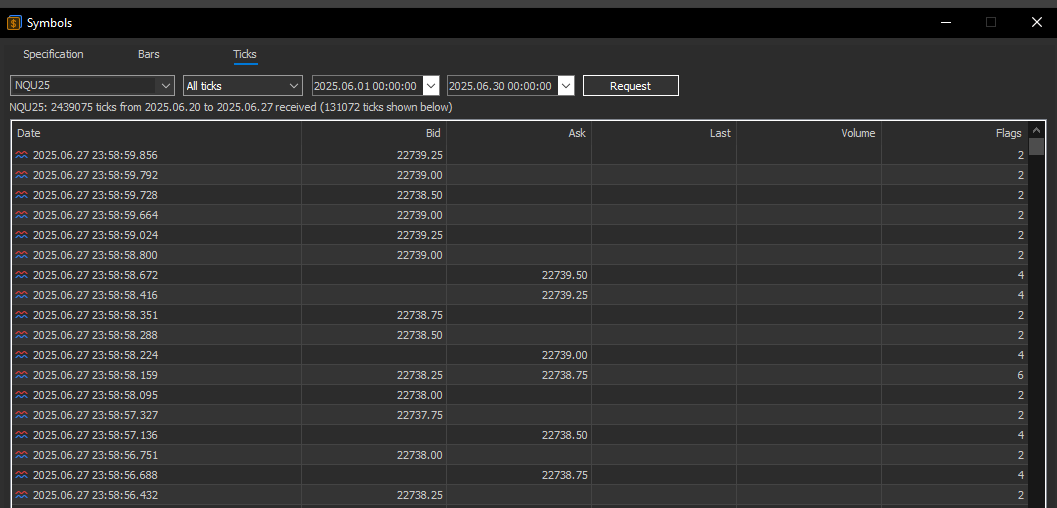Click tick icon for row 23:58:59.728
The height and width of the screenshot is (508, 1057).
pos(22,195)
